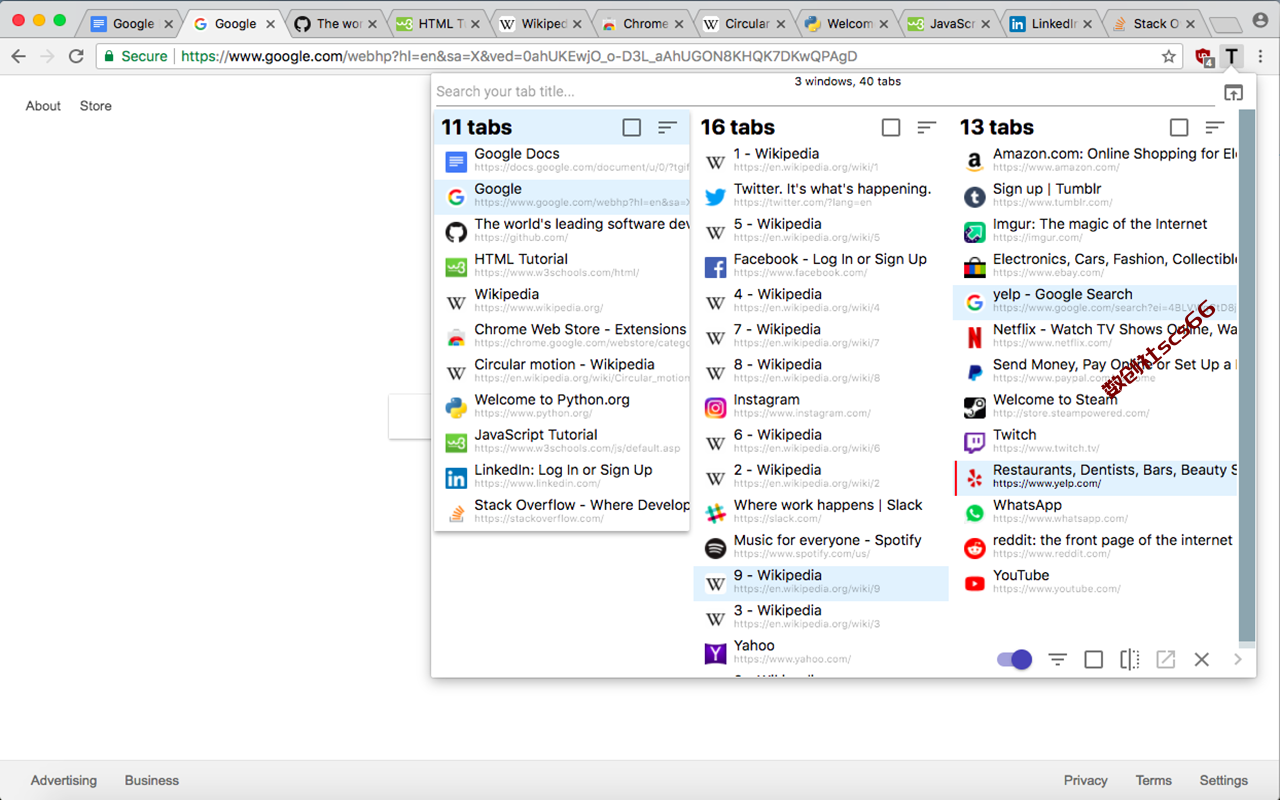
Task: Click the YouTube favicon in tab list
Action: (974, 583)
